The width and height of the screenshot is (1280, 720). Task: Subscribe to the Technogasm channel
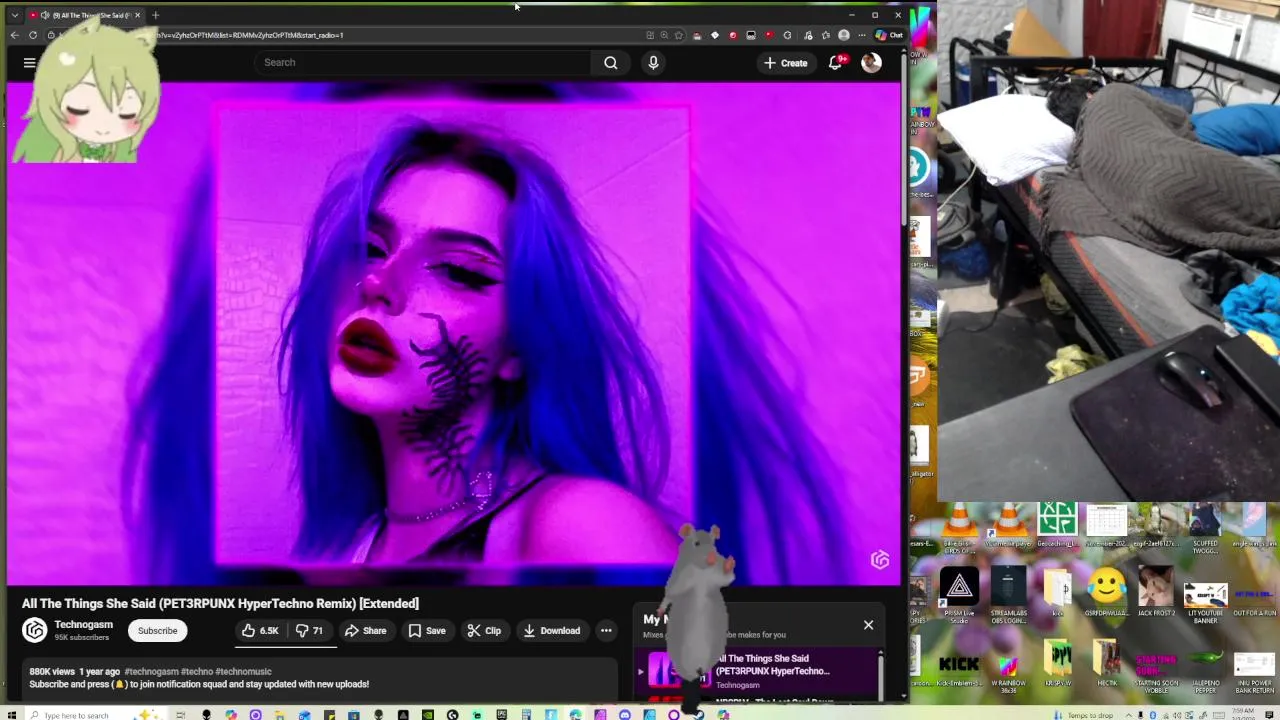(157, 631)
